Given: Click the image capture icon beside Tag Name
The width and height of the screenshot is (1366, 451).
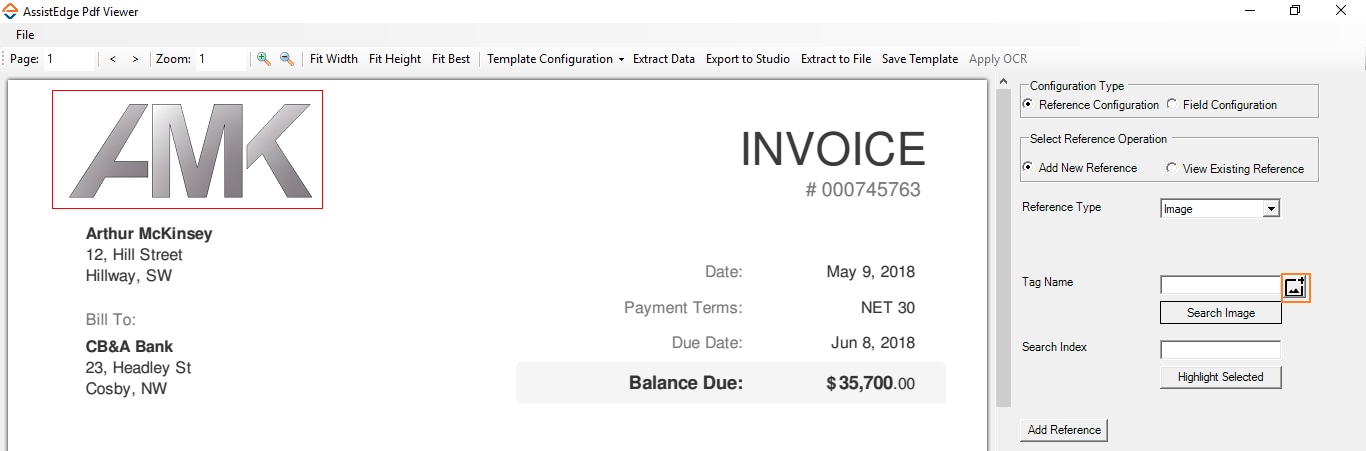Looking at the screenshot, I should 1295,287.
